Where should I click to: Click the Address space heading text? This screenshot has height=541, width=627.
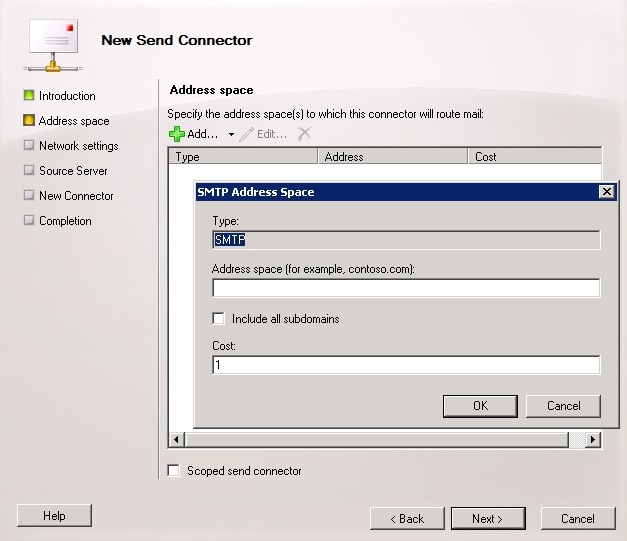click(212, 90)
